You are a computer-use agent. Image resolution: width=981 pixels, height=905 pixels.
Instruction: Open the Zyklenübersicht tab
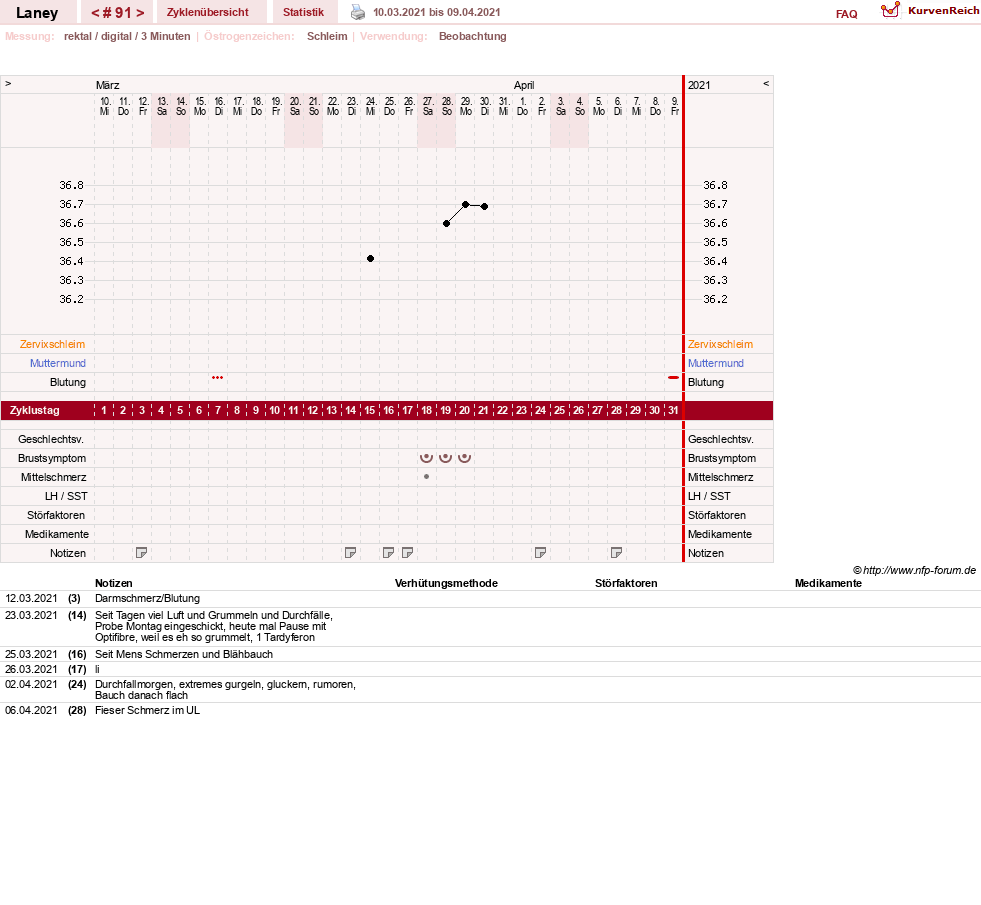point(208,13)
